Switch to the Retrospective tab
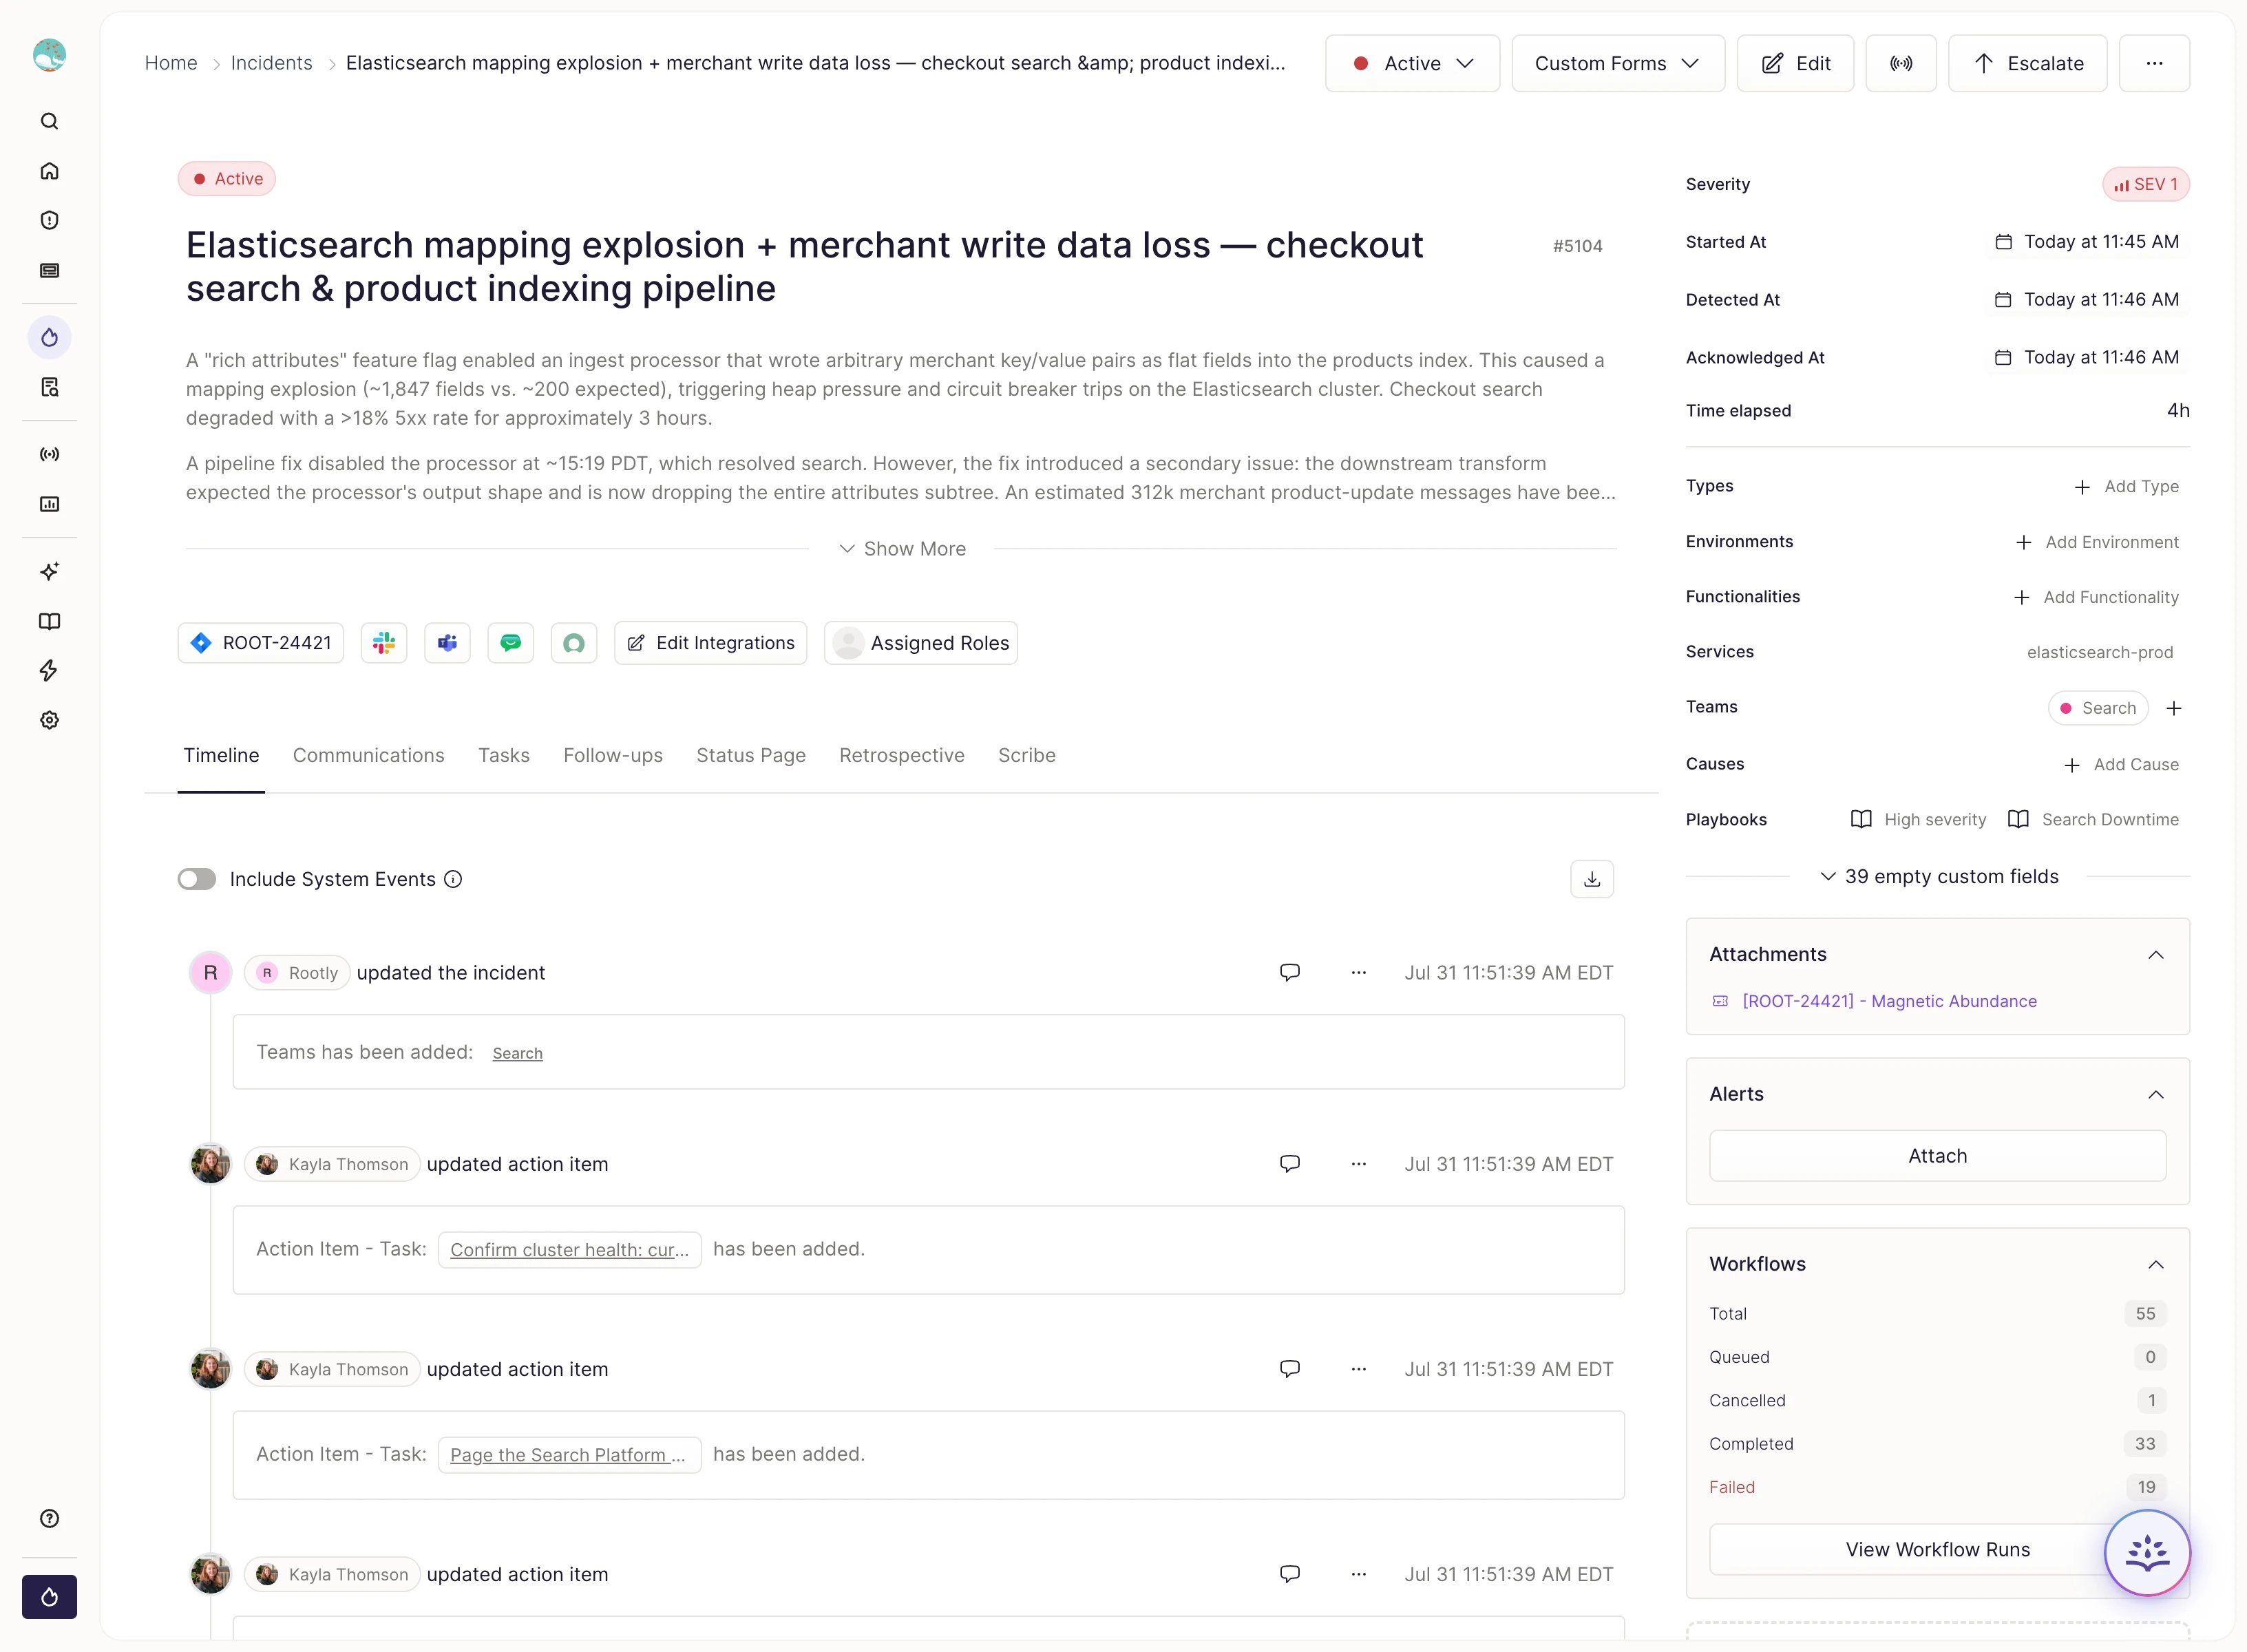 (902, 755)
